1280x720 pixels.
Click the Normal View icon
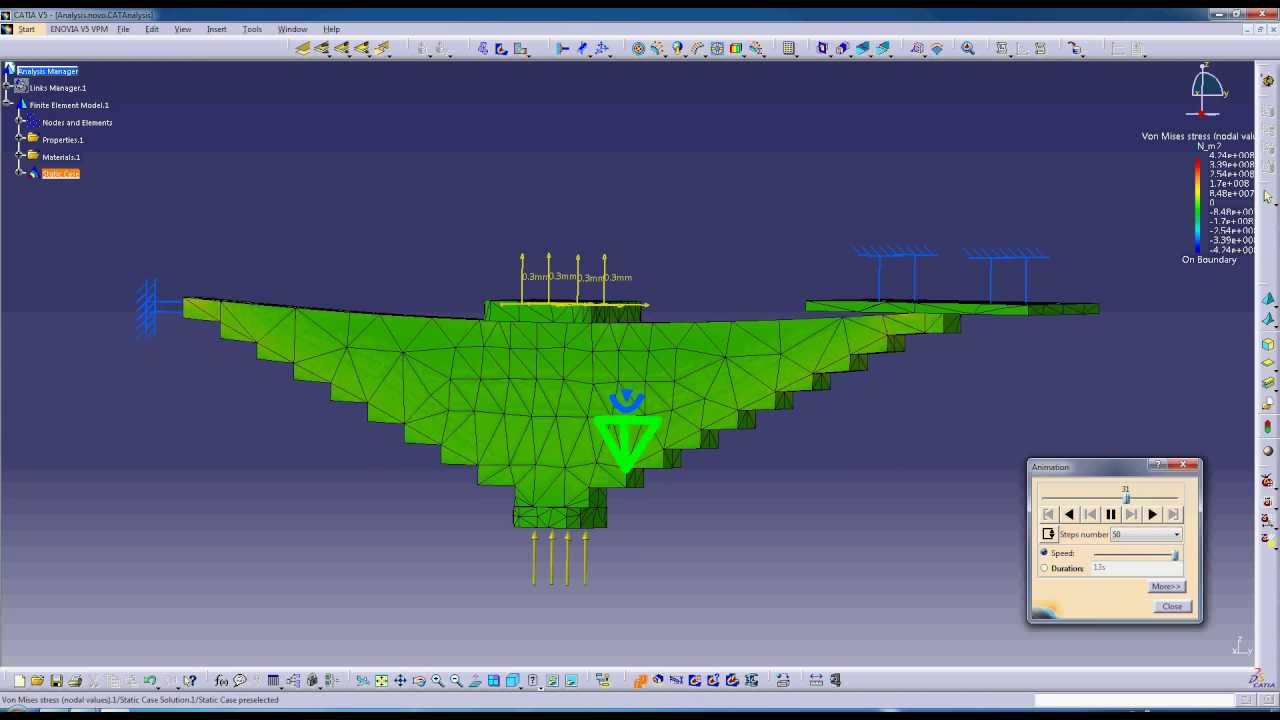[x=476, y=681]
